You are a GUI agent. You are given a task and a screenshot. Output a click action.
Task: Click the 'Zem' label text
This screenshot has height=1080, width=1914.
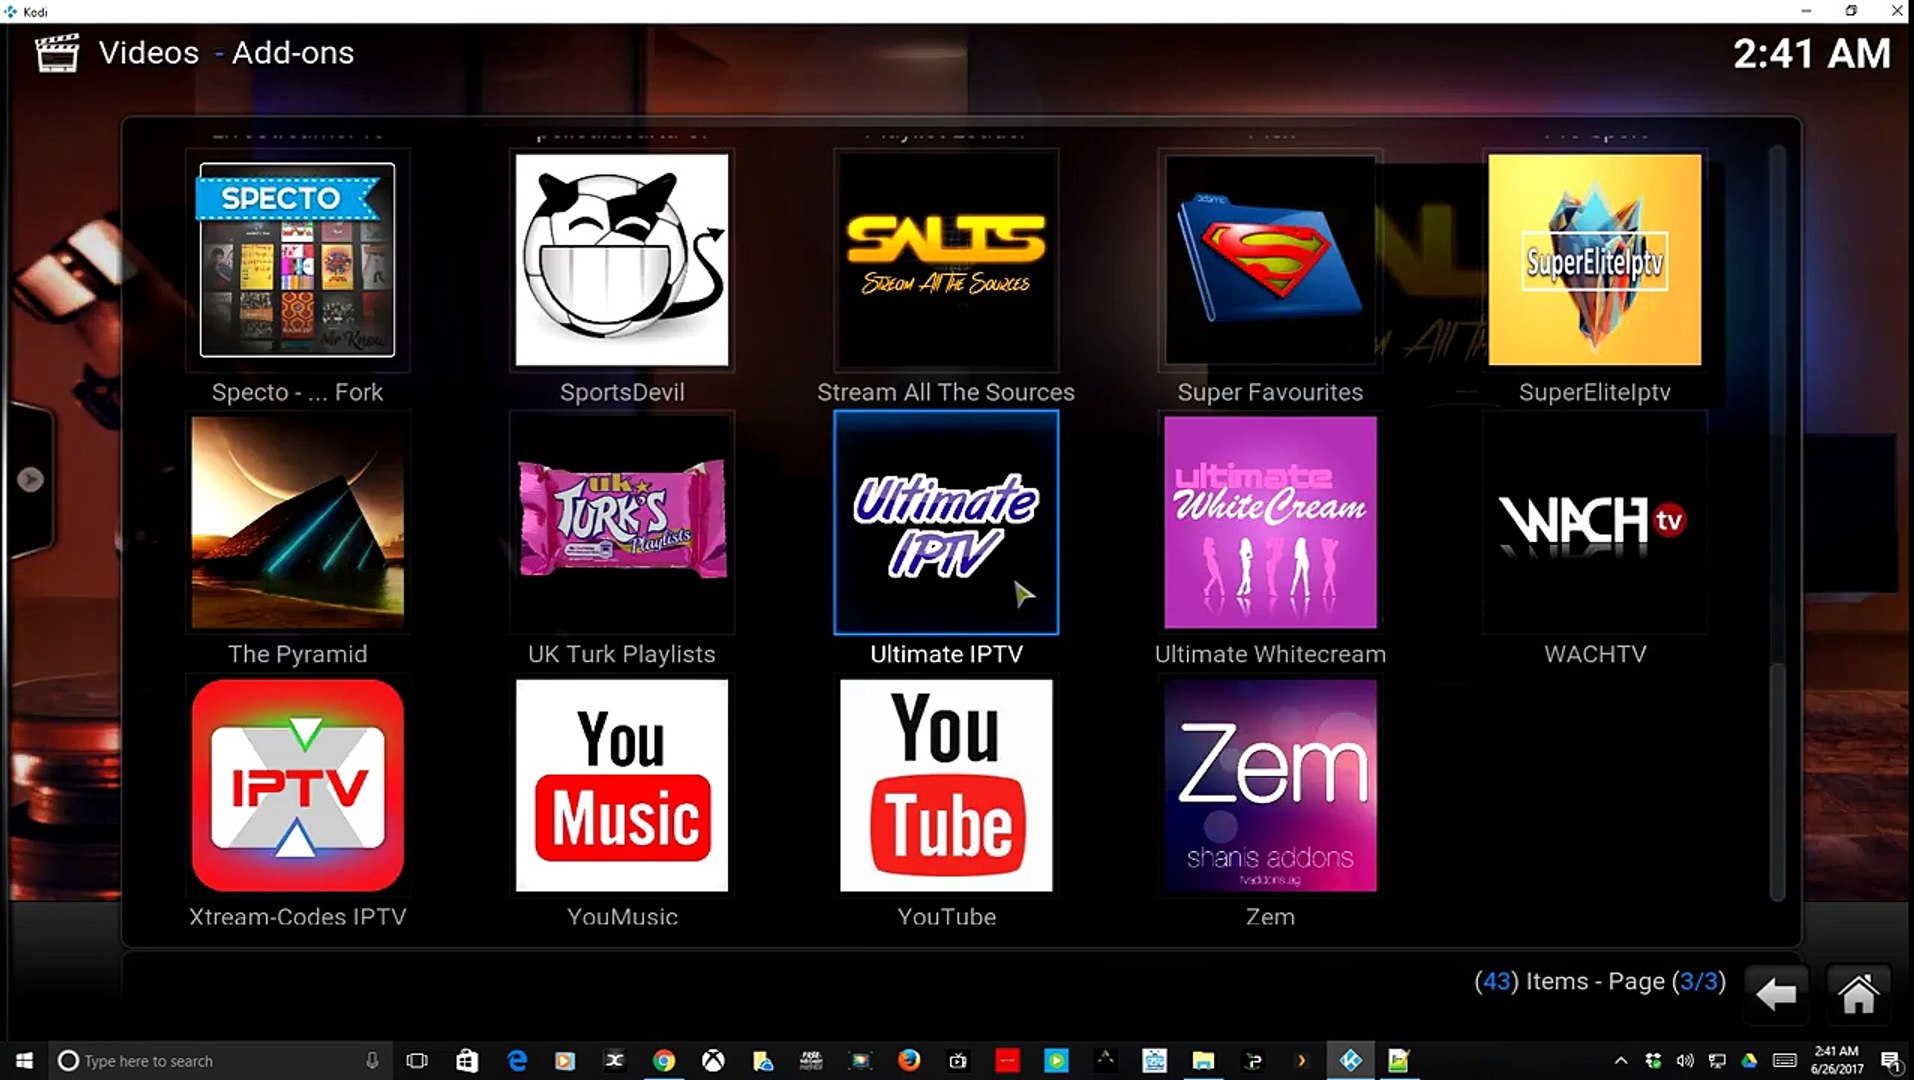pos(1270,916)
